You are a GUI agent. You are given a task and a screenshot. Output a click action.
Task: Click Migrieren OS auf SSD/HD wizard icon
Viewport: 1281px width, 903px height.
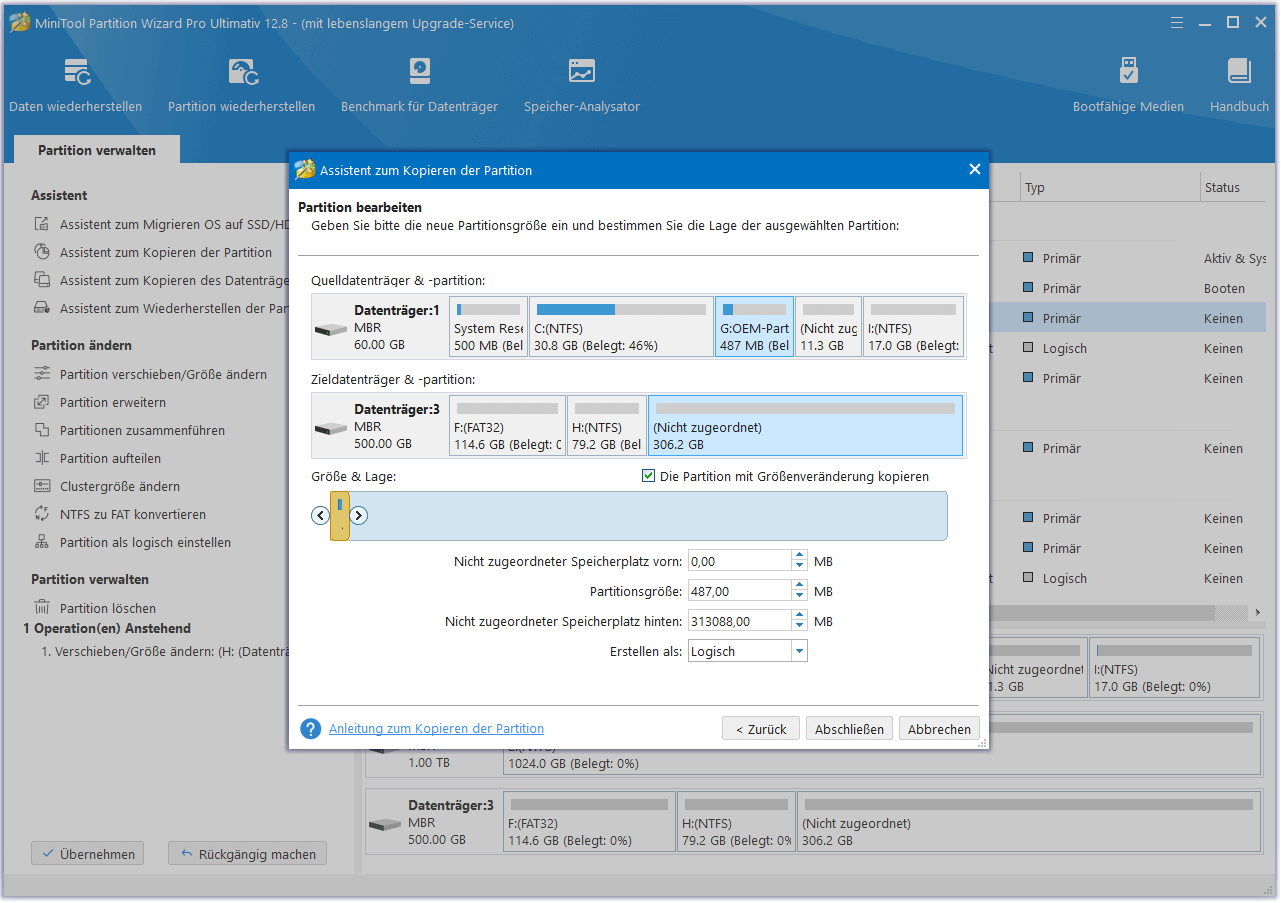(42, 225)
